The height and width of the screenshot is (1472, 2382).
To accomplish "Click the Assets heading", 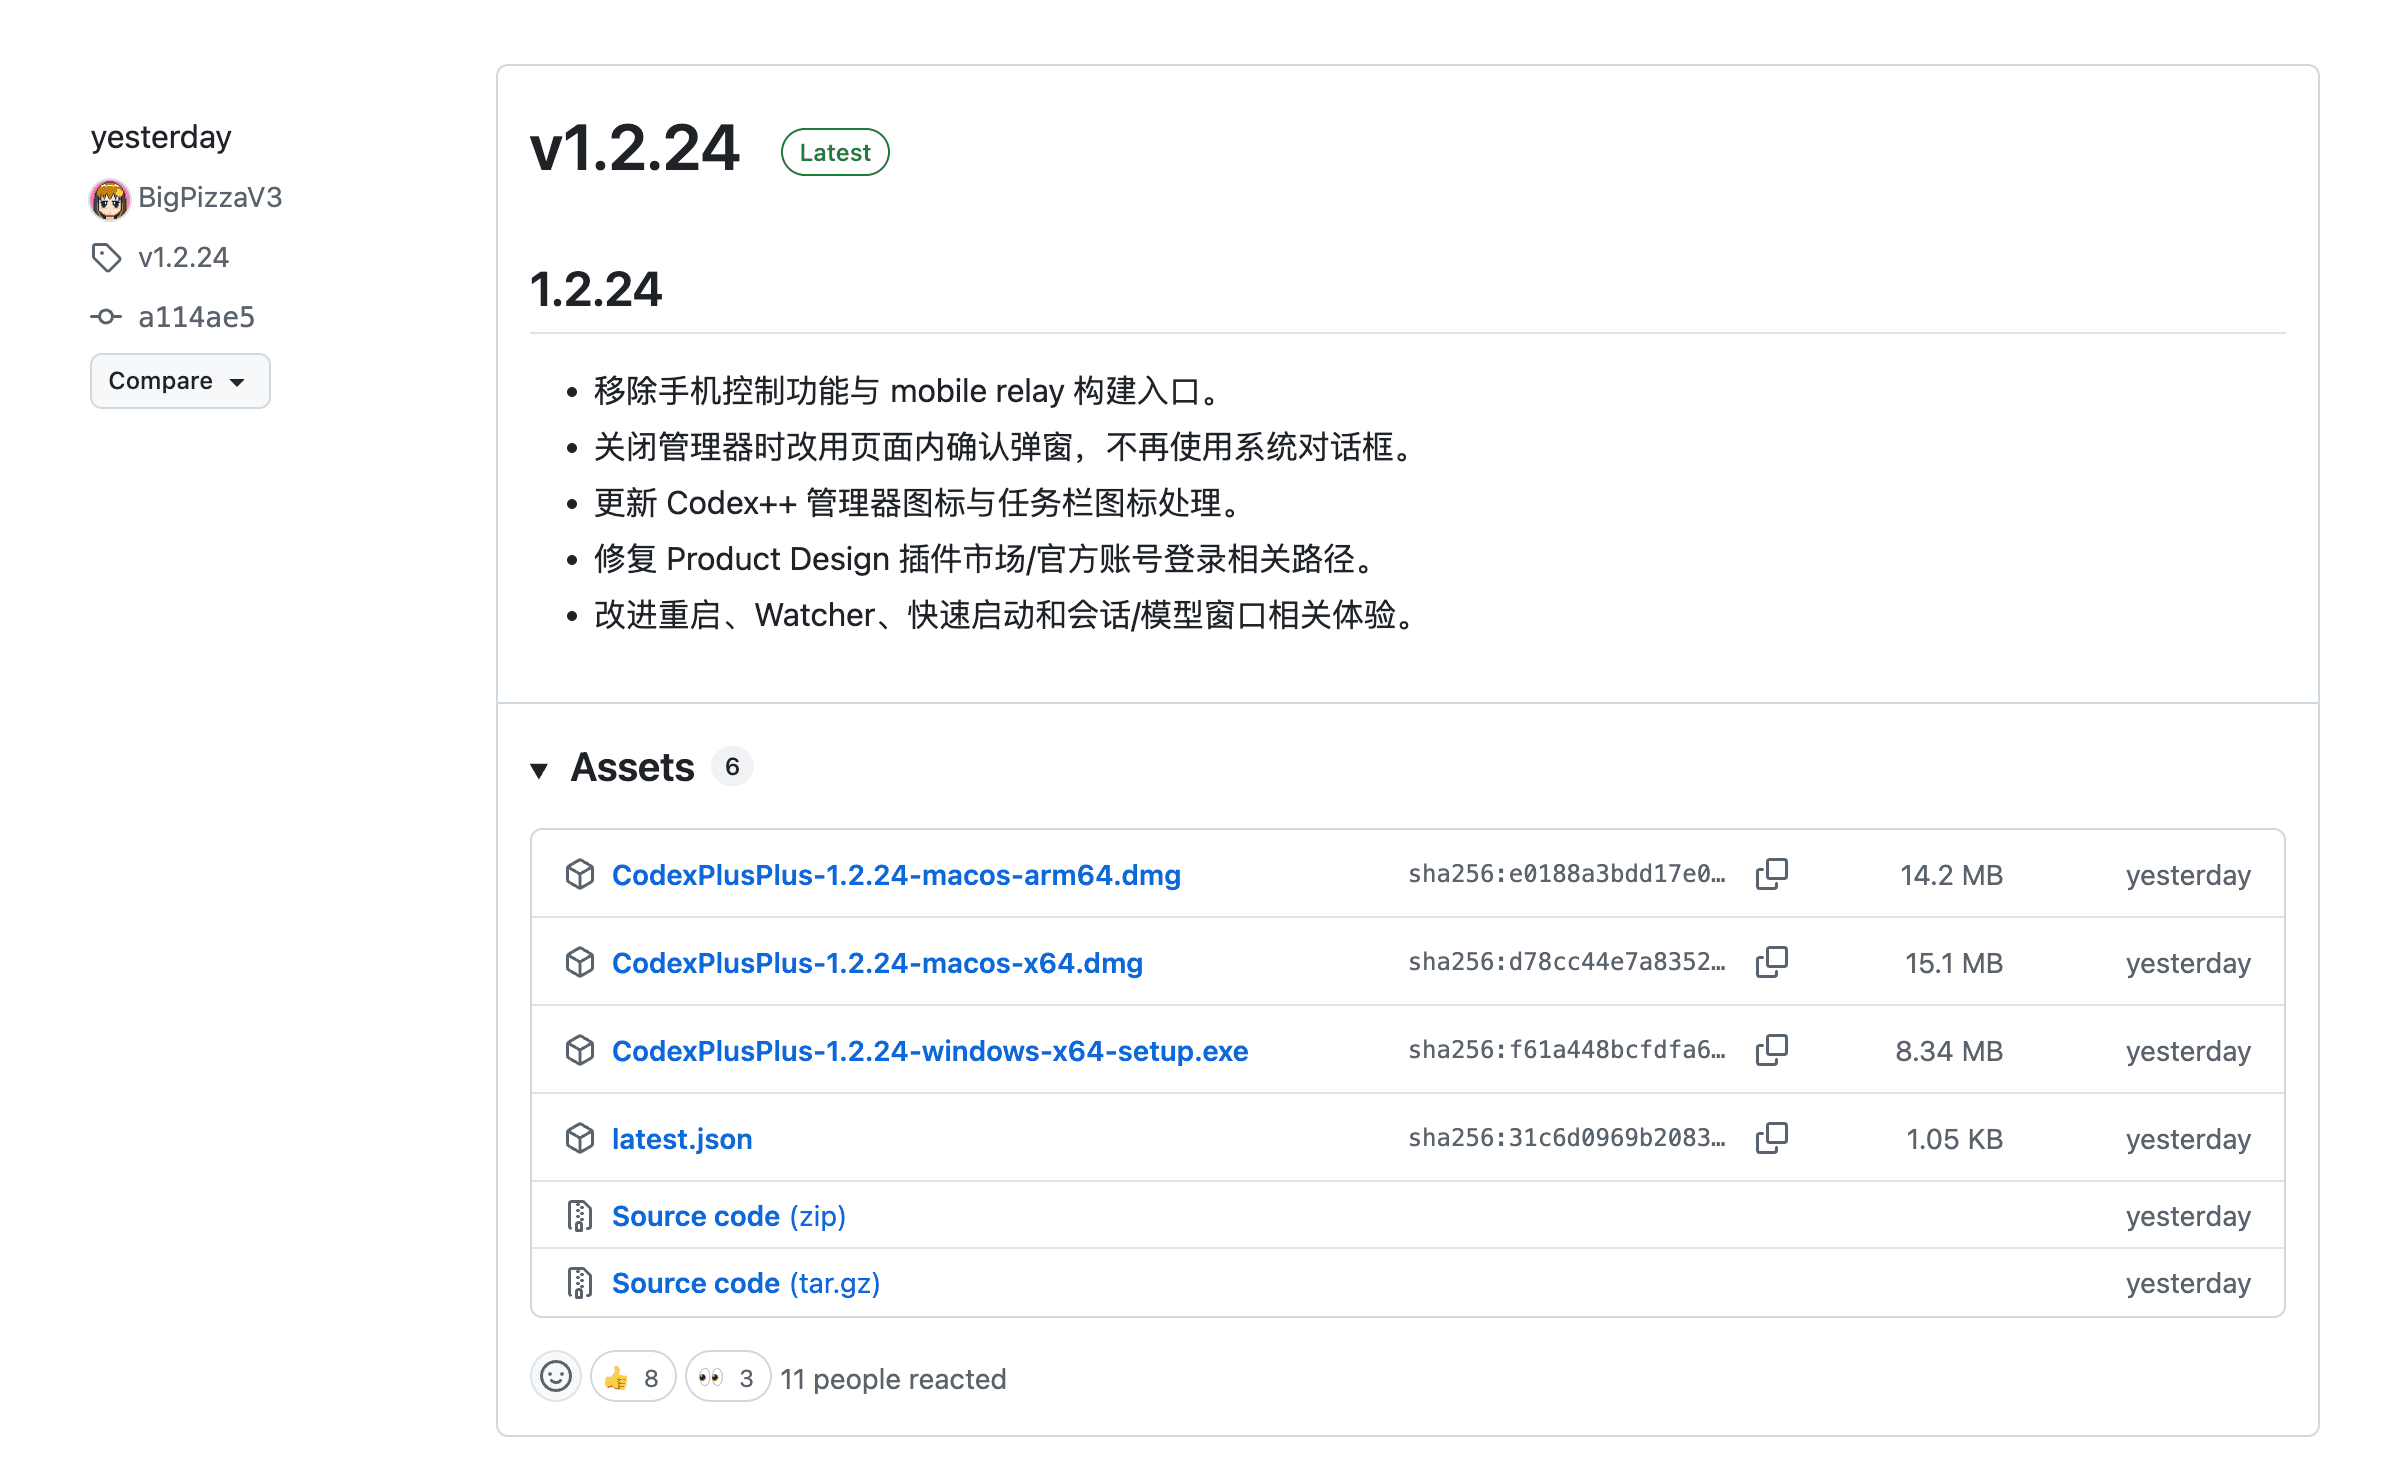I will pos(632,767).
